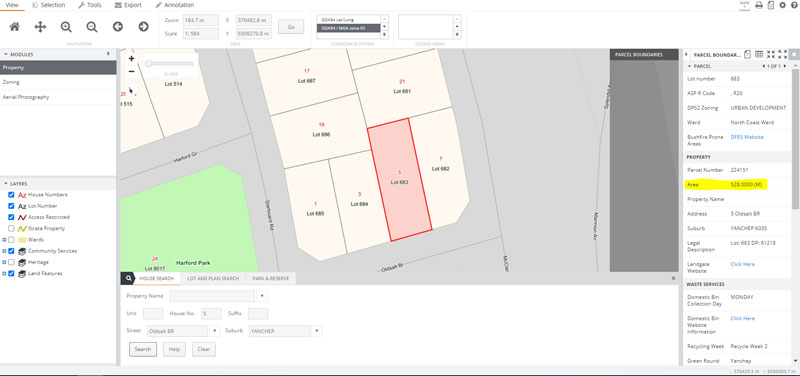Activate the pan (four-arrow) tool
The height and width of the screenshot is (376, 800).
(40, 27)
